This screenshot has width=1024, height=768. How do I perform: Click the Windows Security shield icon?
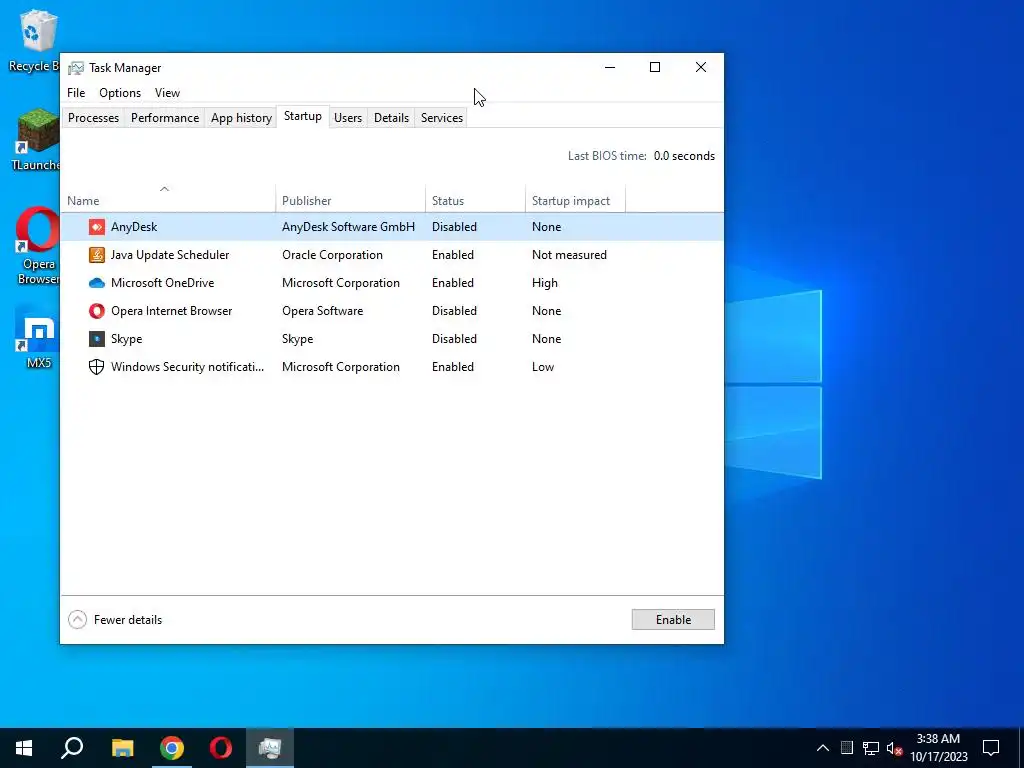point(97,367)
